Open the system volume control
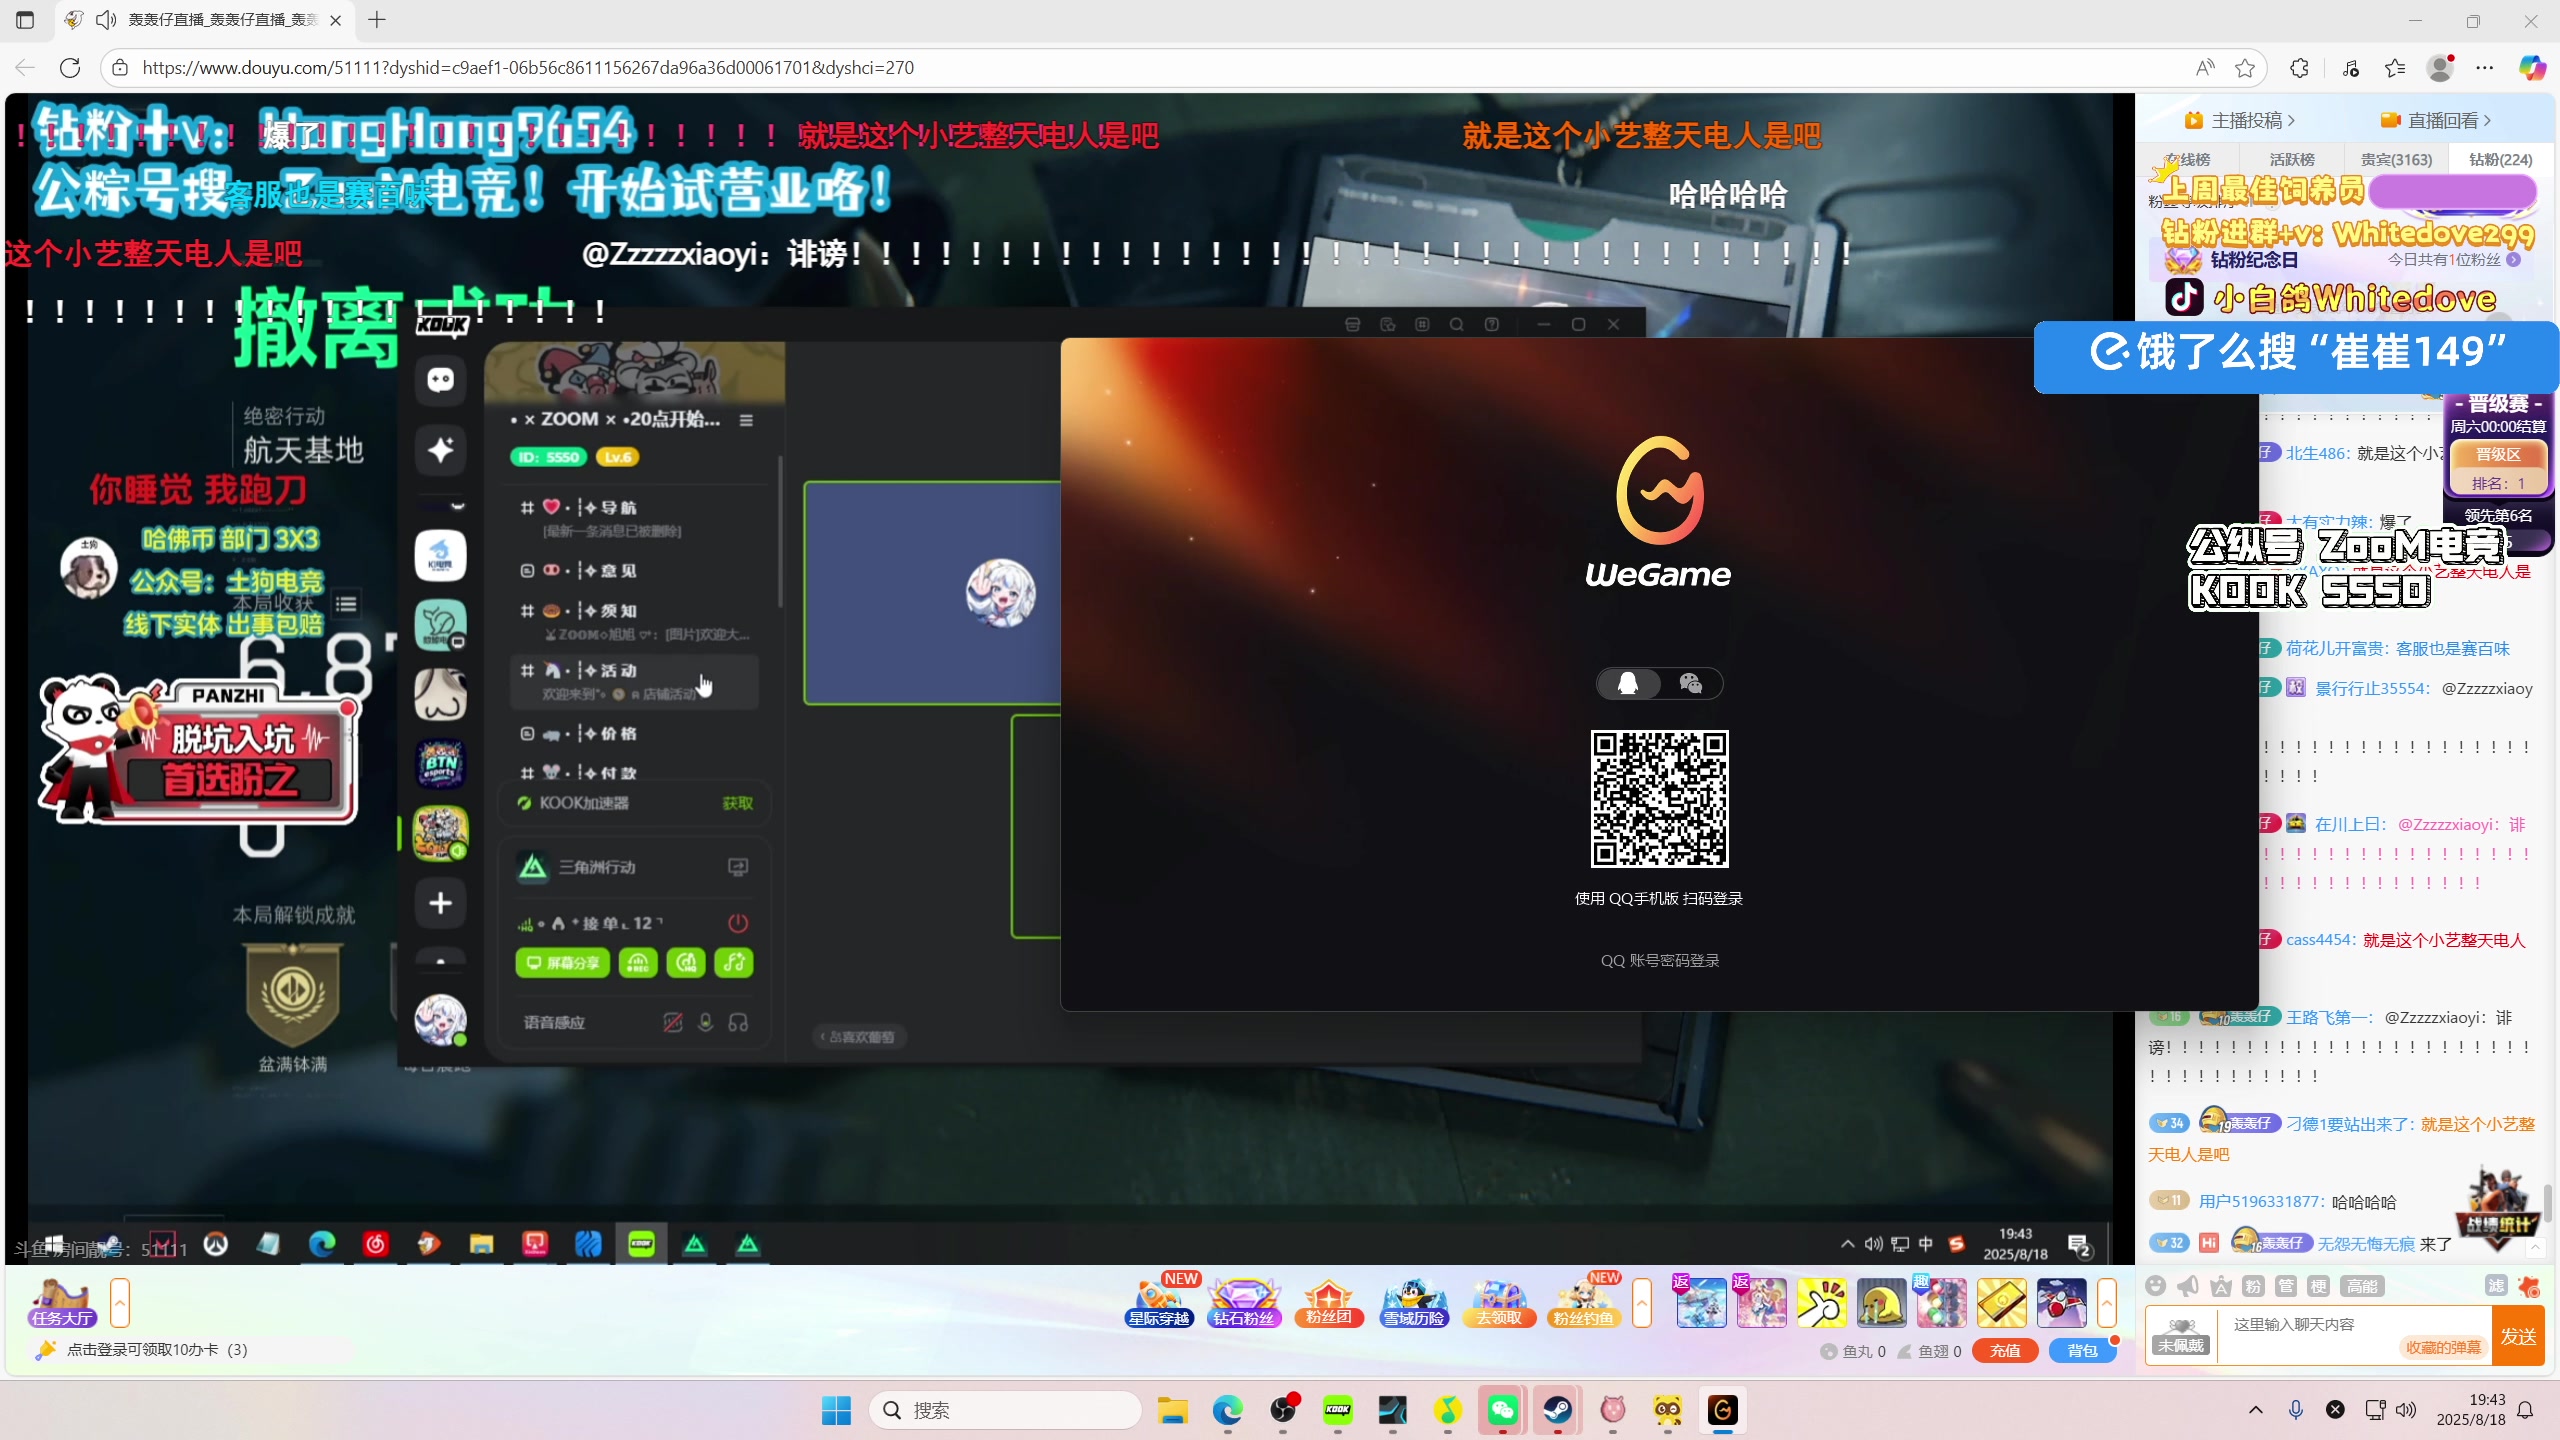This screenshot has width=2560, height=1440. coord(2407,1410)
